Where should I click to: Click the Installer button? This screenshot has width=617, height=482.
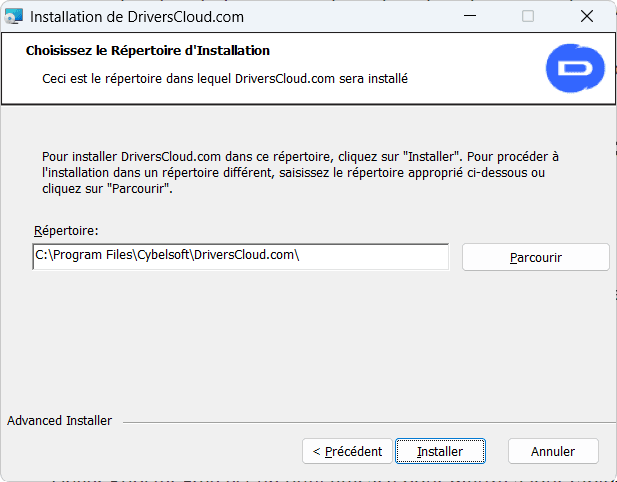[440, 451]
